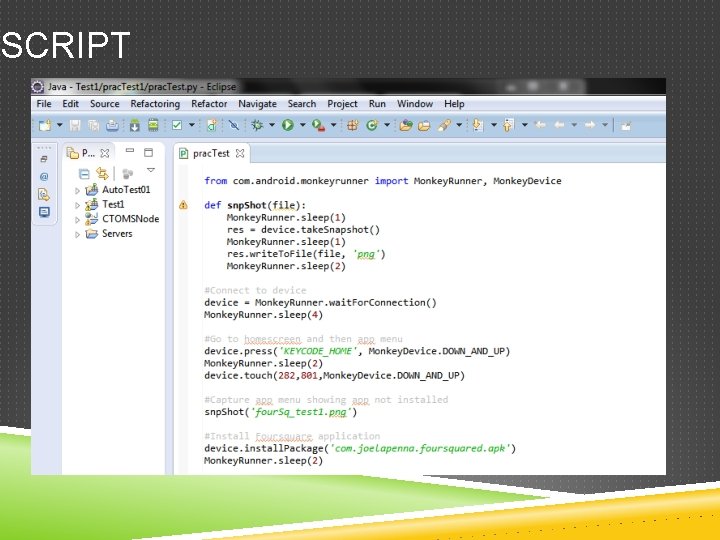Close the pracTest editor tab
The height and width of the screenshot is (540, 720).
tap(240, 153)
